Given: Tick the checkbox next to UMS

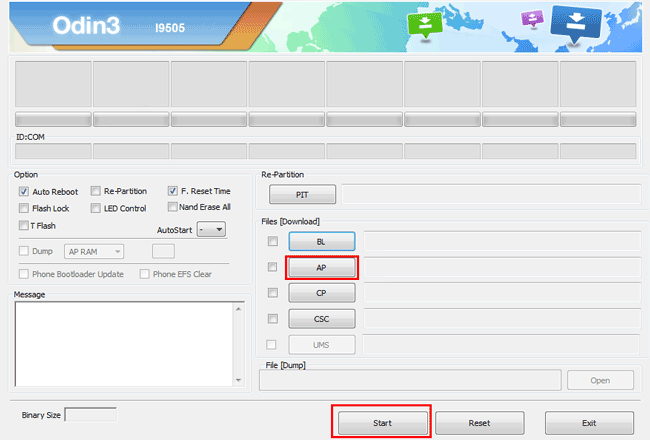Looking at the screenshot, I should coord(271,345).
